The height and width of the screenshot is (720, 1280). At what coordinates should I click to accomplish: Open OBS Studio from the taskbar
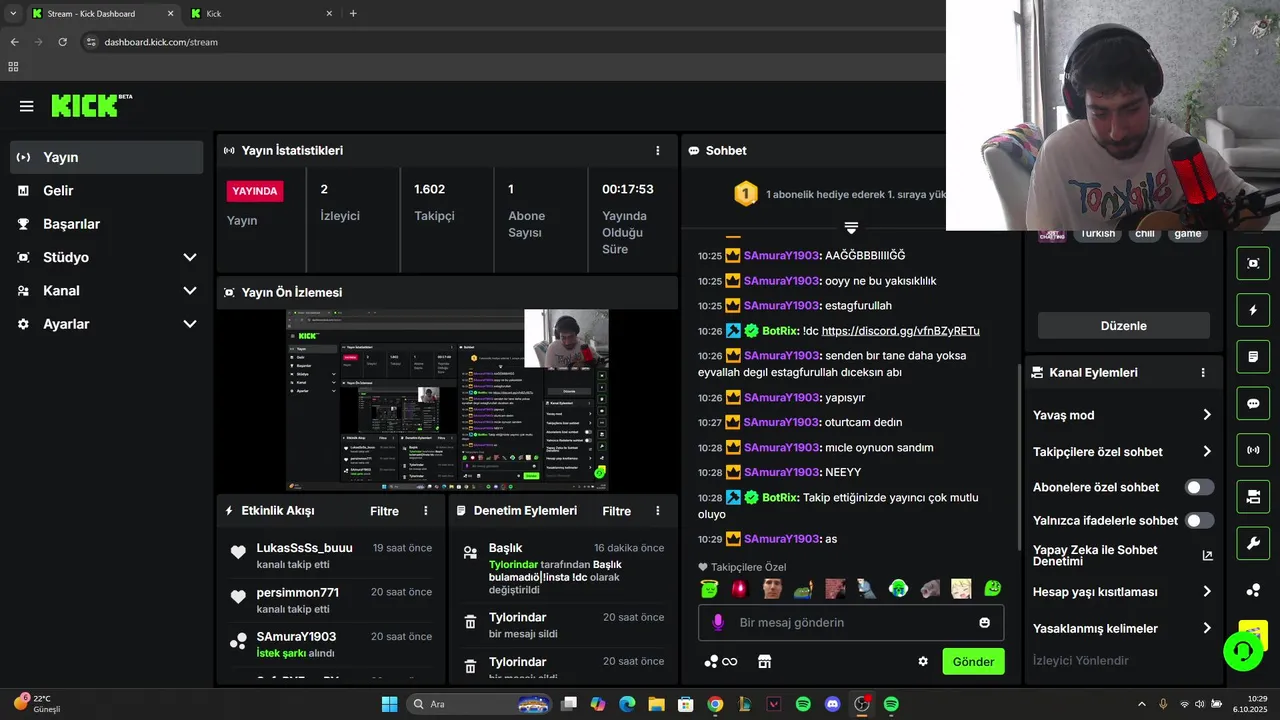[x=862, y=704]
